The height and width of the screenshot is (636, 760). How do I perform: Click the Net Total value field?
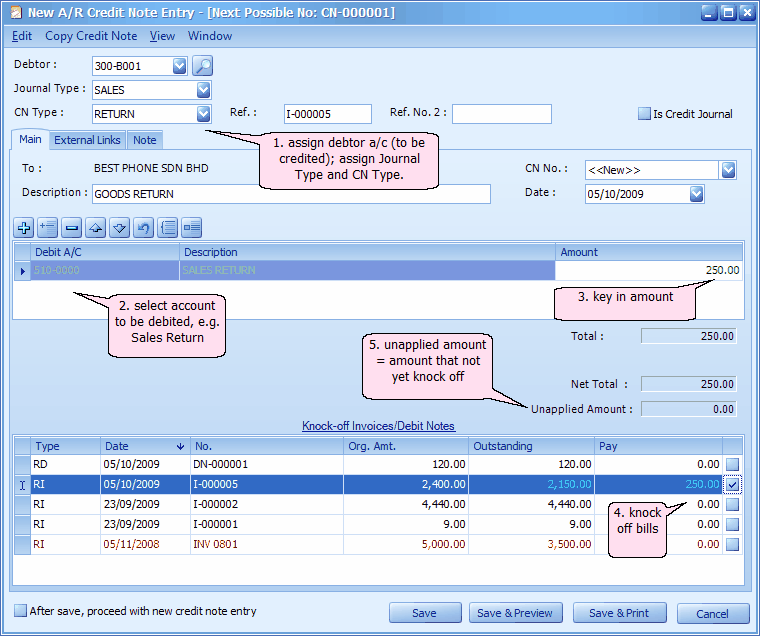(x=689, y=384)
